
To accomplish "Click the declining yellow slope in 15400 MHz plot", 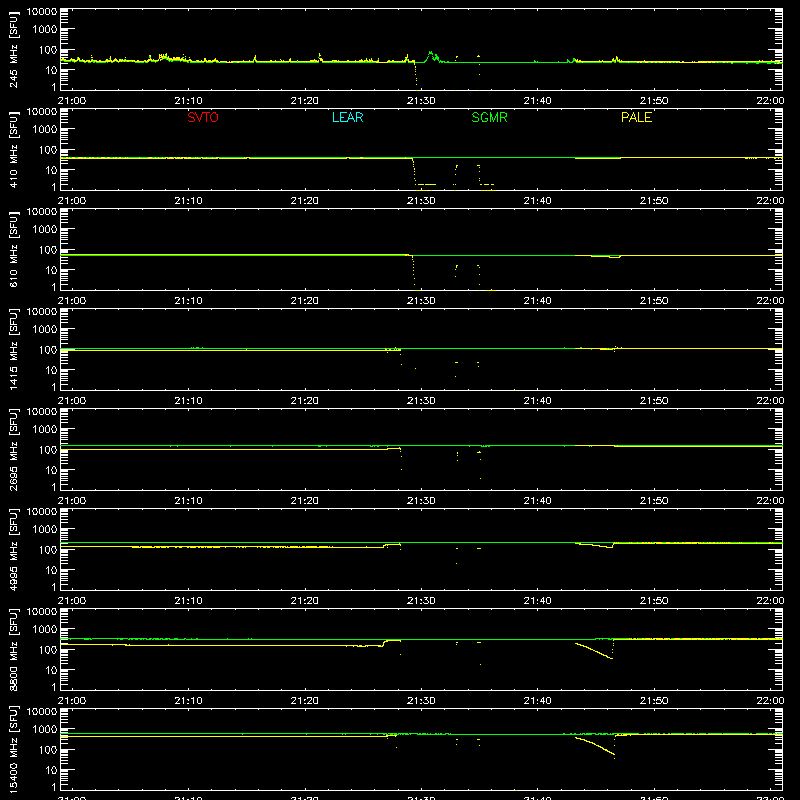I will point(595,745).
